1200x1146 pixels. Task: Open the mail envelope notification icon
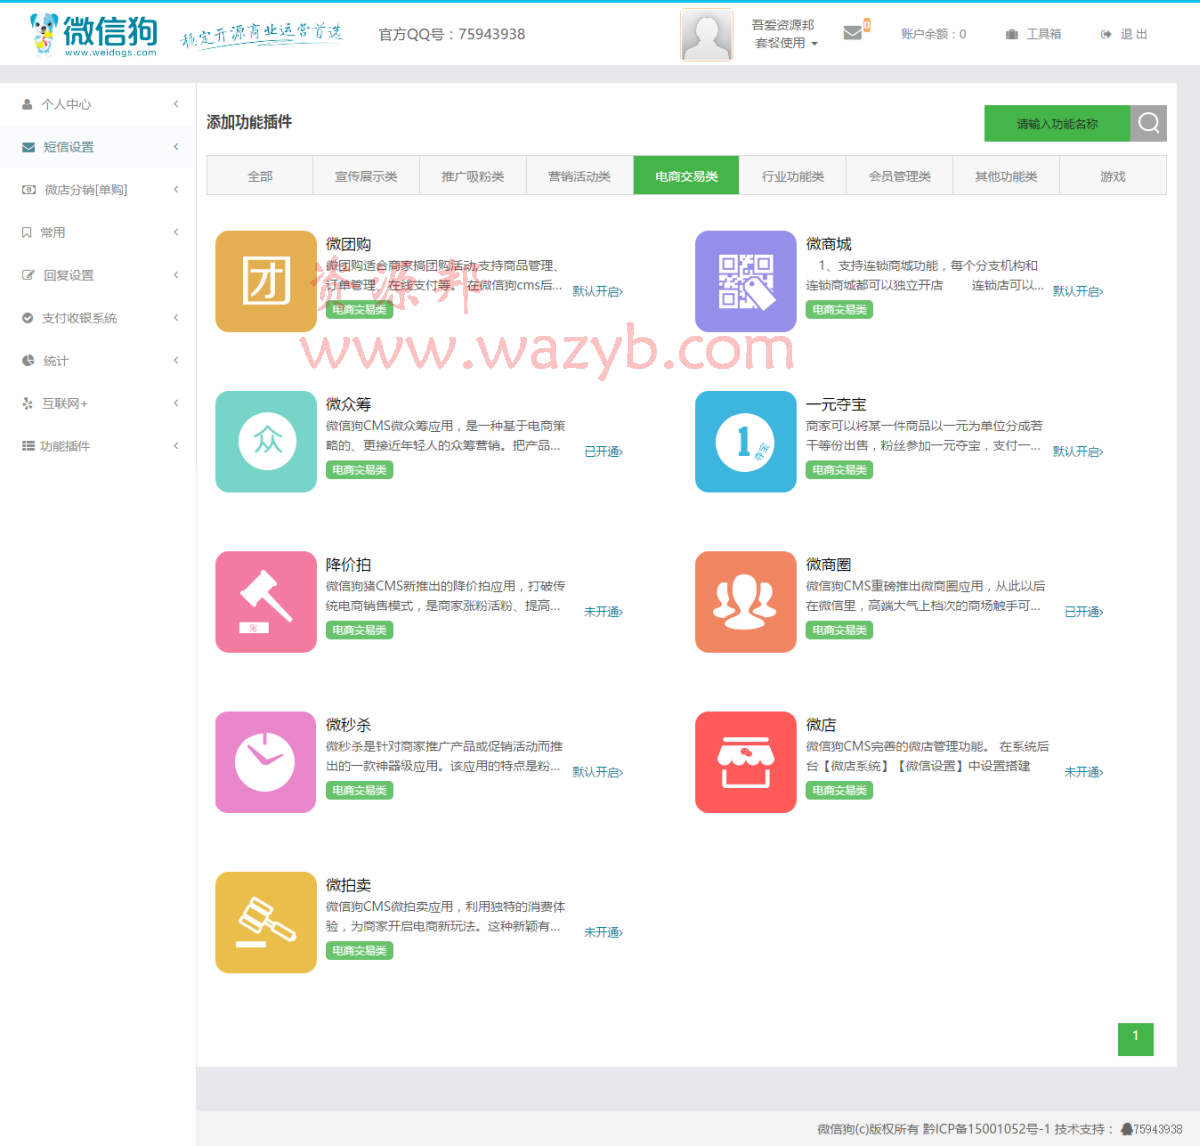(x=852, y=33)
